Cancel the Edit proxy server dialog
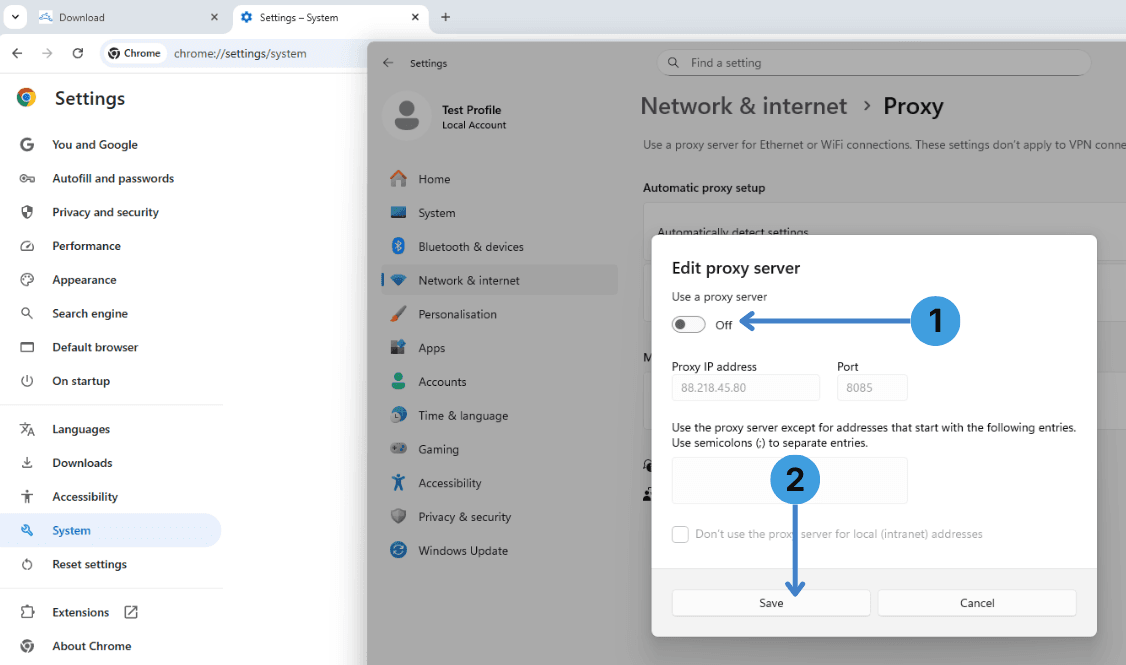This screenshot has width=1126, height=665. tap(977, 603)
